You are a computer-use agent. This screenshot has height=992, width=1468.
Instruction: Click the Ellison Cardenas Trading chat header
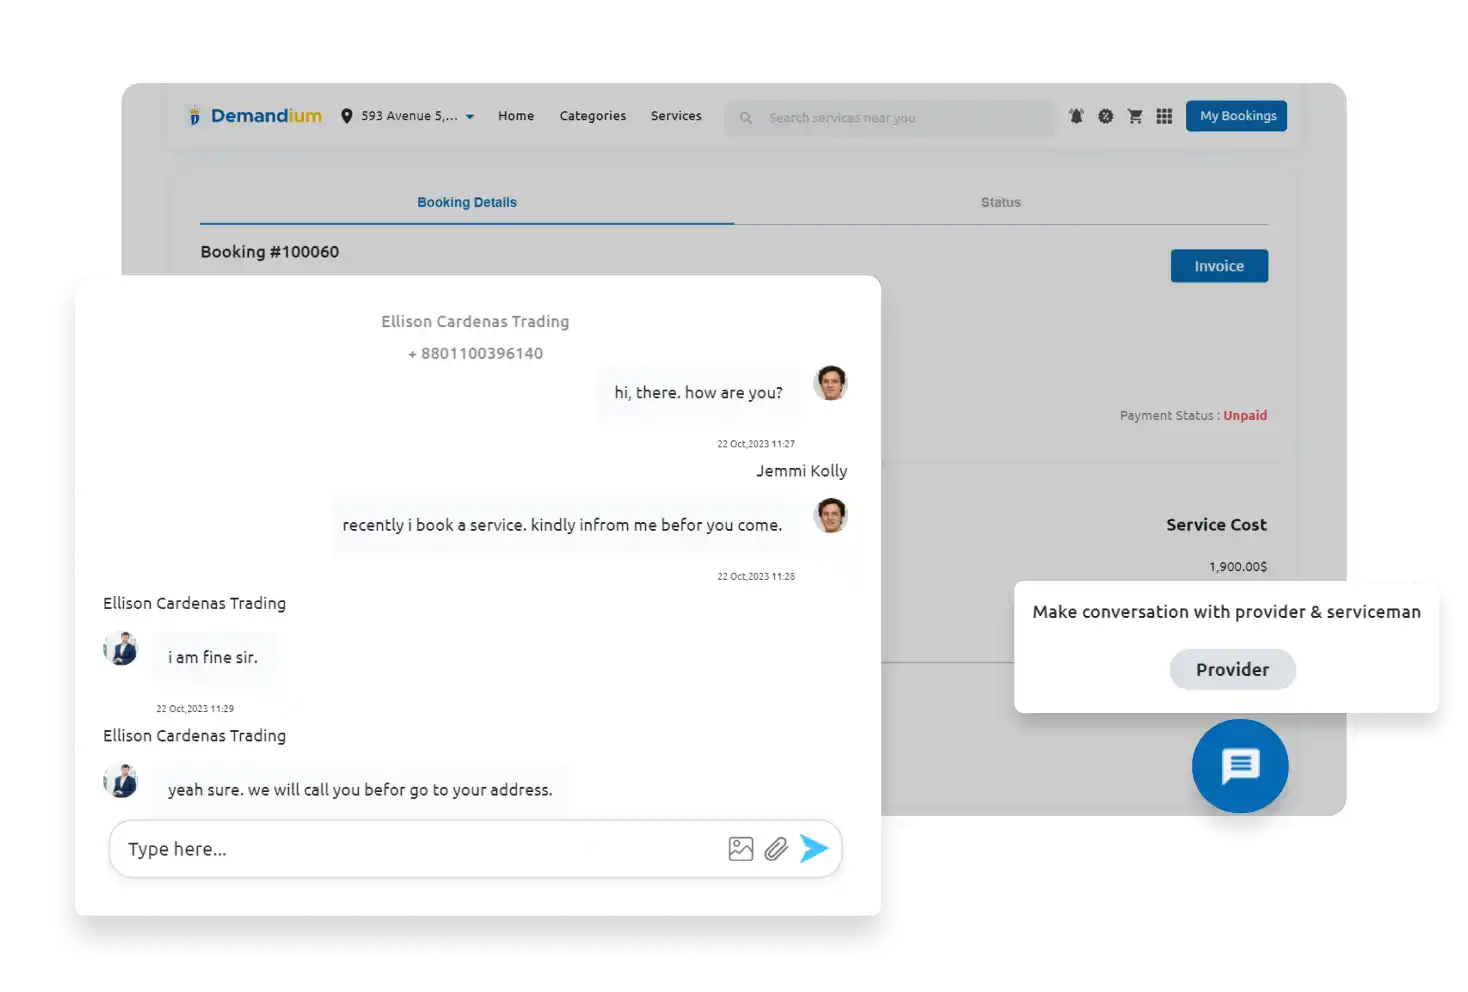pyautogui.click(x=475, y=321)
